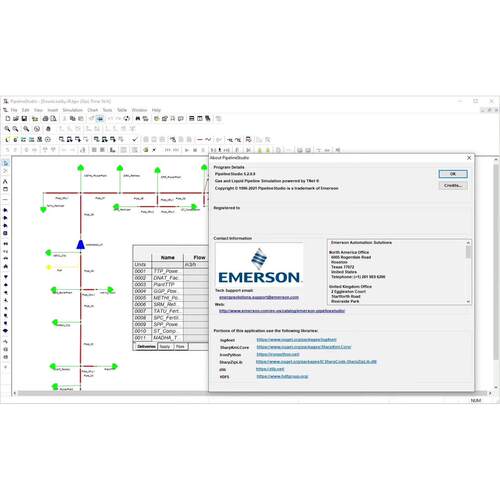
Task: Click the green-yellow sphere toolbar icon
Action: click(146, 150)
